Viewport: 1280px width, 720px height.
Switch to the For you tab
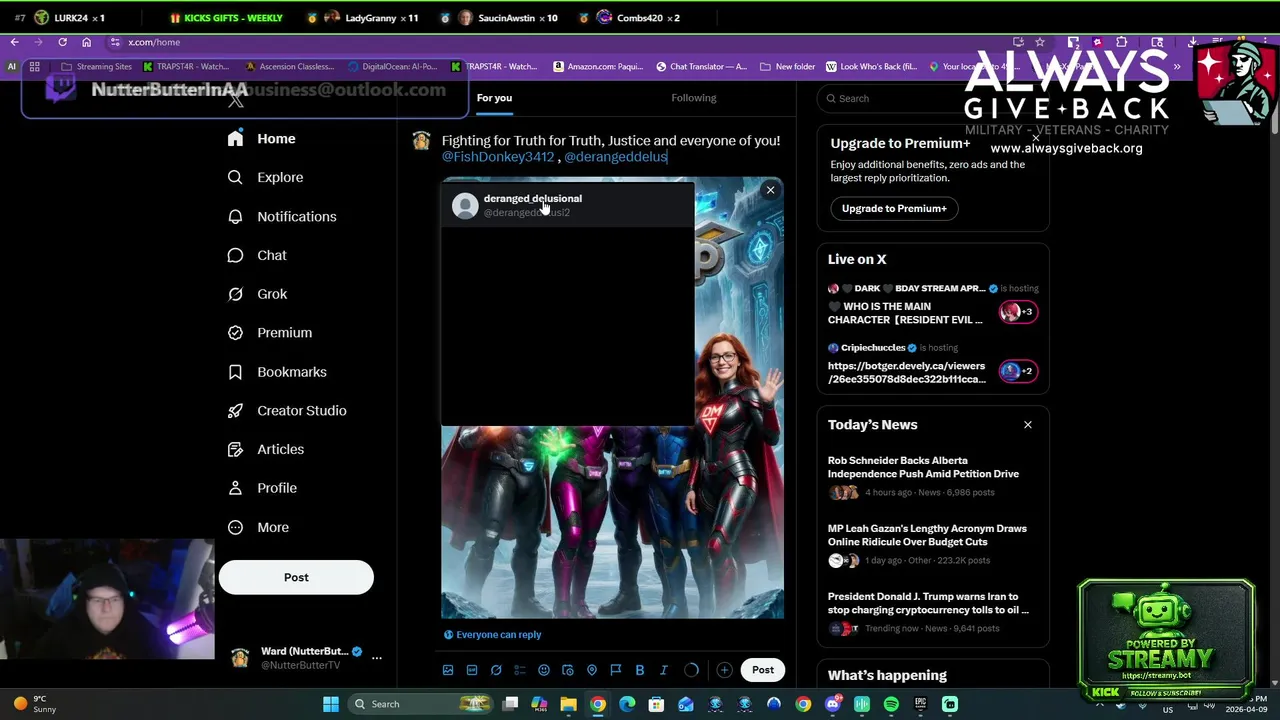point(494,98)
